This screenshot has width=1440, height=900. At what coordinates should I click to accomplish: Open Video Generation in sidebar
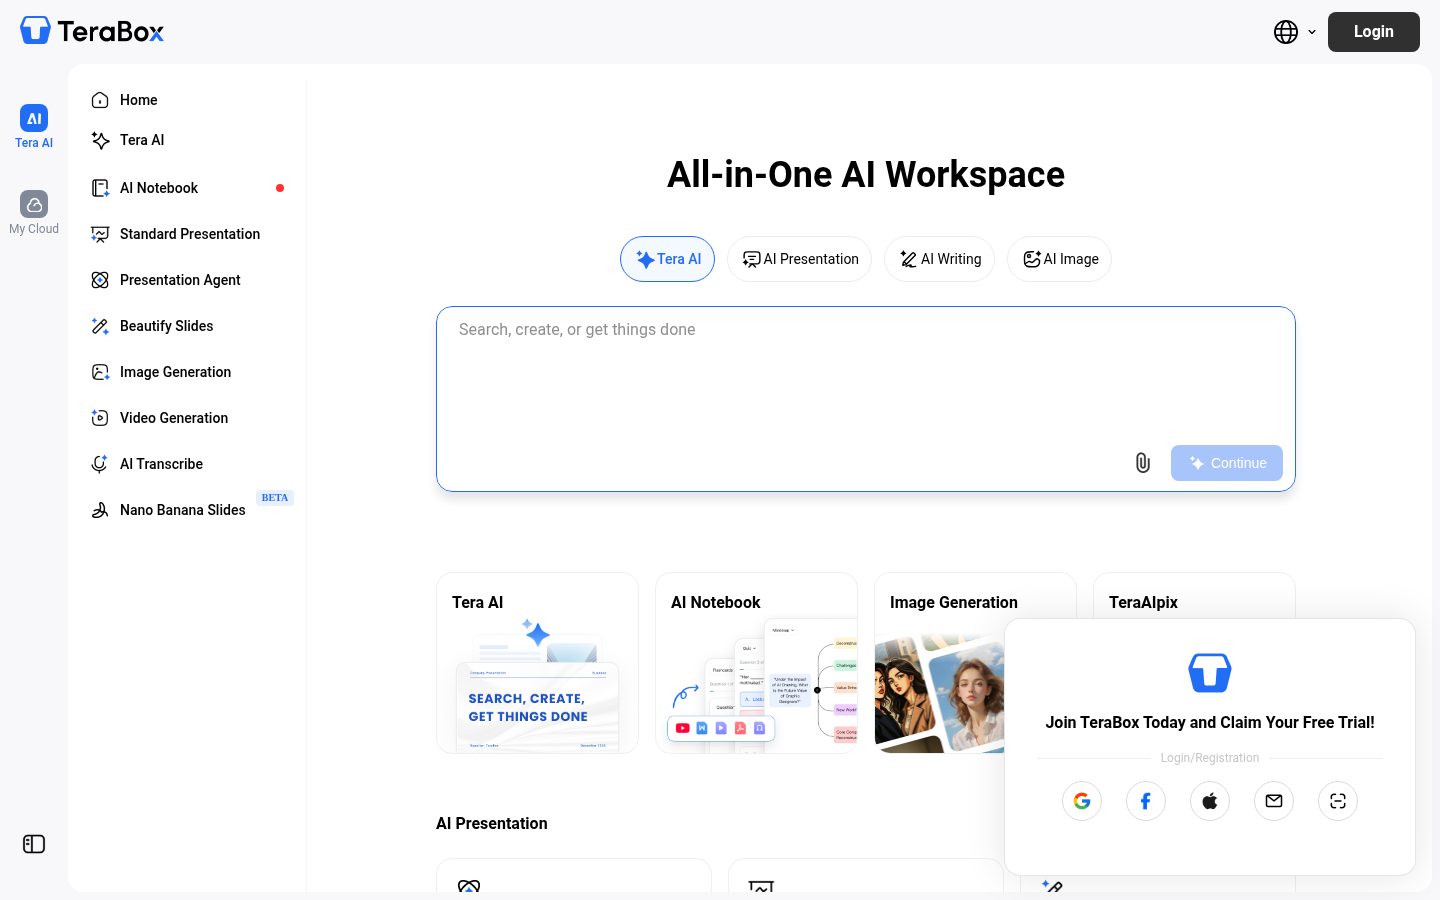point(188,418)
